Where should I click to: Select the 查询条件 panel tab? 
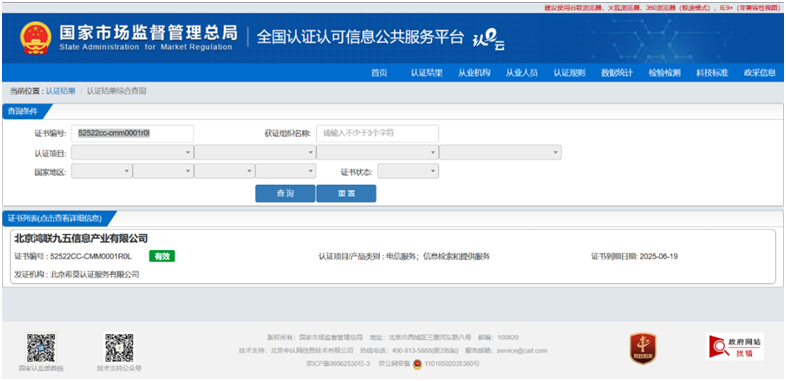(x=24, y=112)
